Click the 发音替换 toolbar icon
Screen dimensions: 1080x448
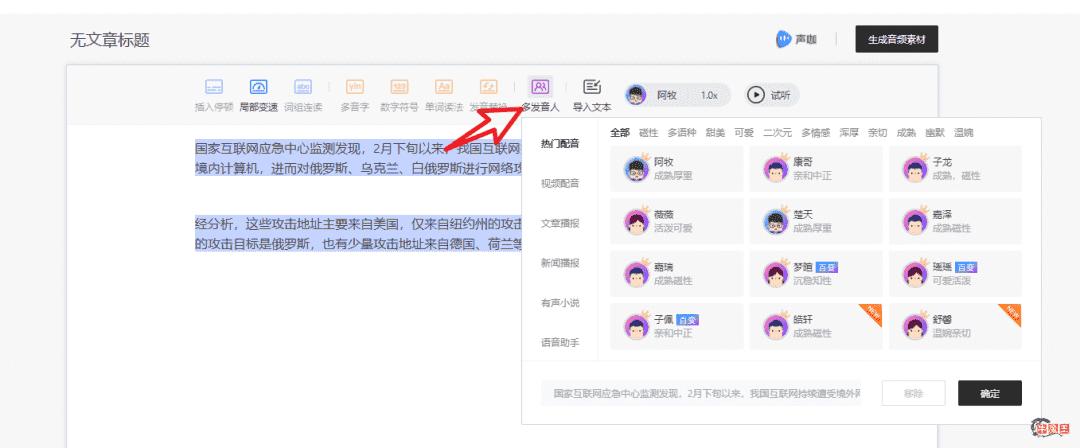489,87
